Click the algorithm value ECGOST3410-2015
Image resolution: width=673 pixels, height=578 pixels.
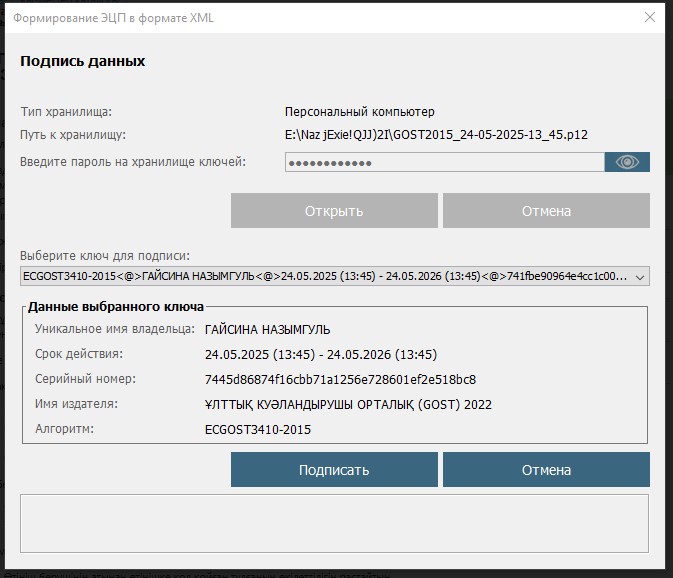coord(257,429)
